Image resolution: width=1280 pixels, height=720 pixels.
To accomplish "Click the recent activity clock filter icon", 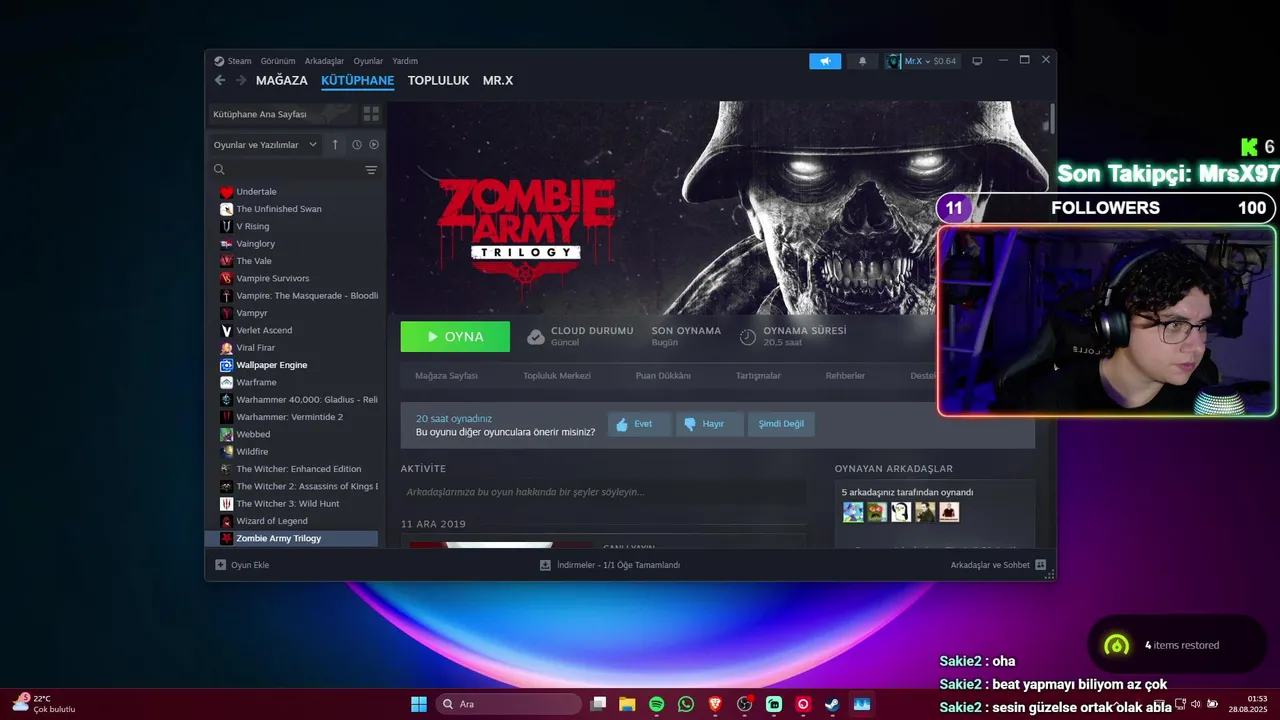I will pos(356,145).
